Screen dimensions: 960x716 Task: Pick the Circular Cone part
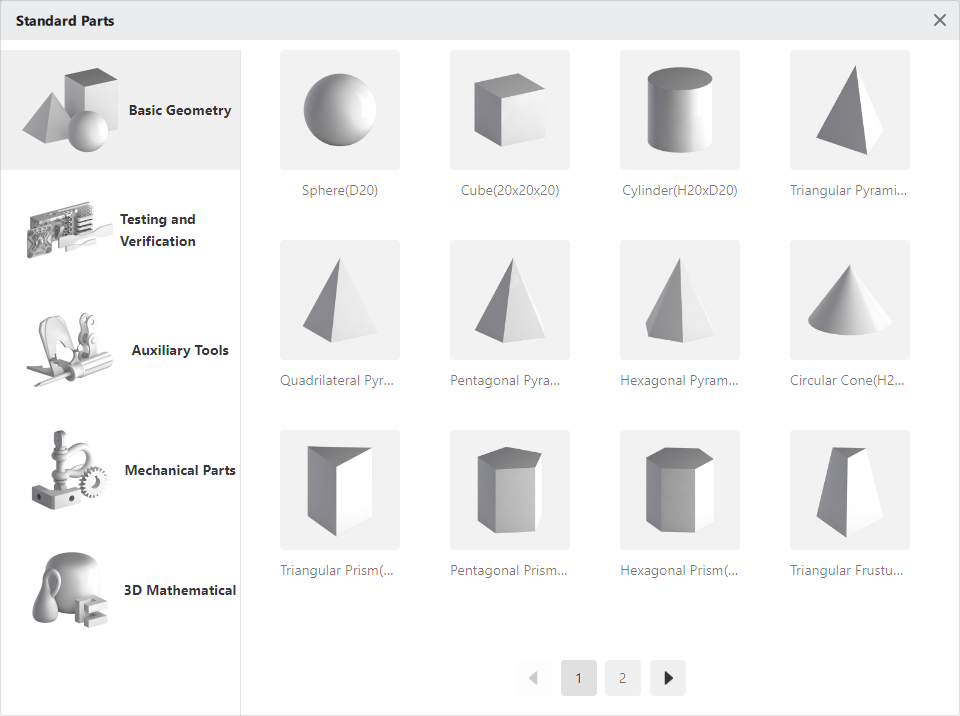click(x=850, y=300)
